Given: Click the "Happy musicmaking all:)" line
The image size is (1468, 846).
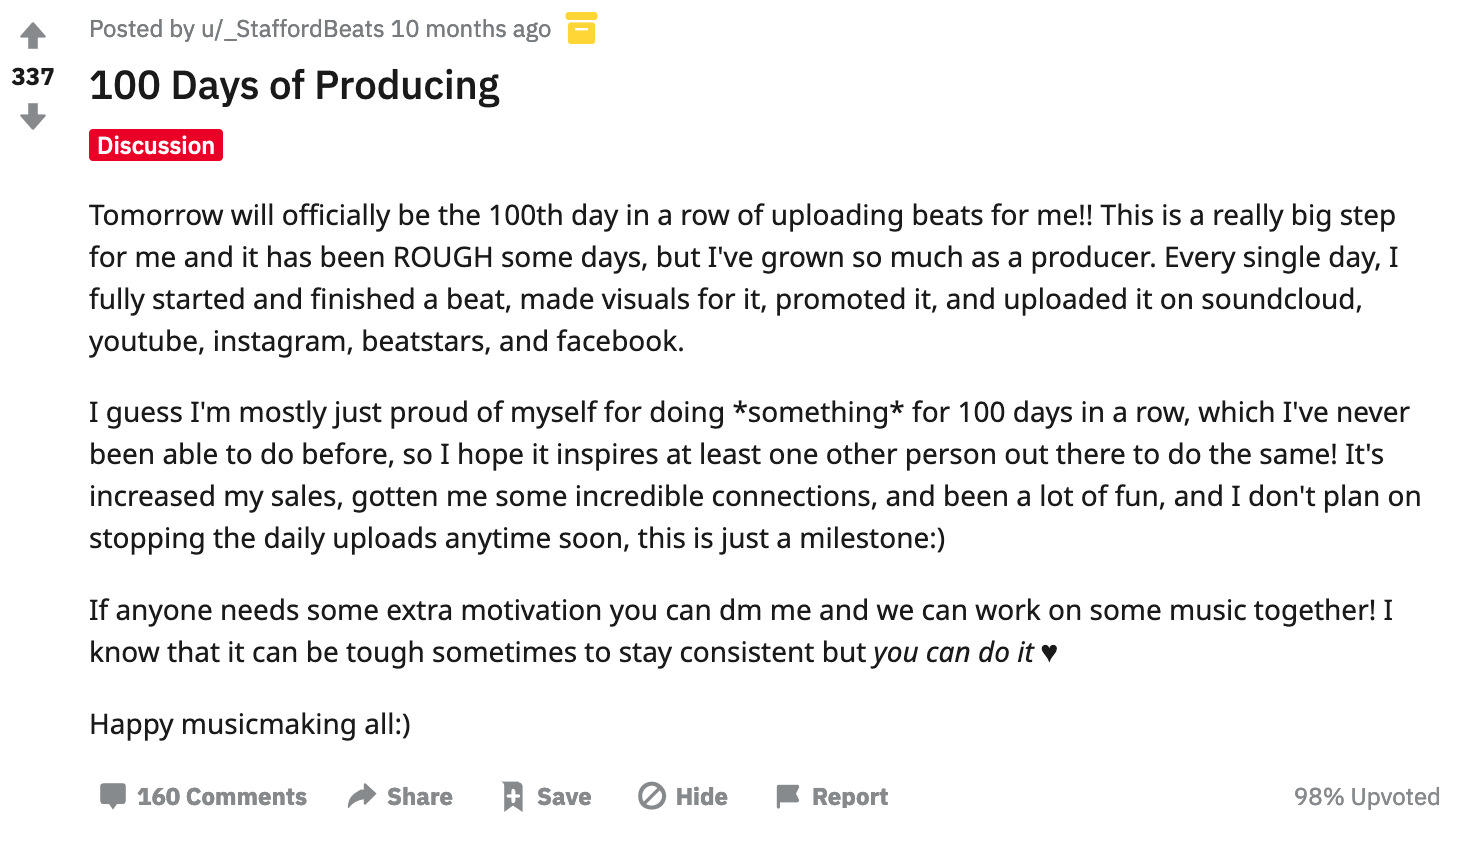Looking at the screenshot, I should 250,724.
